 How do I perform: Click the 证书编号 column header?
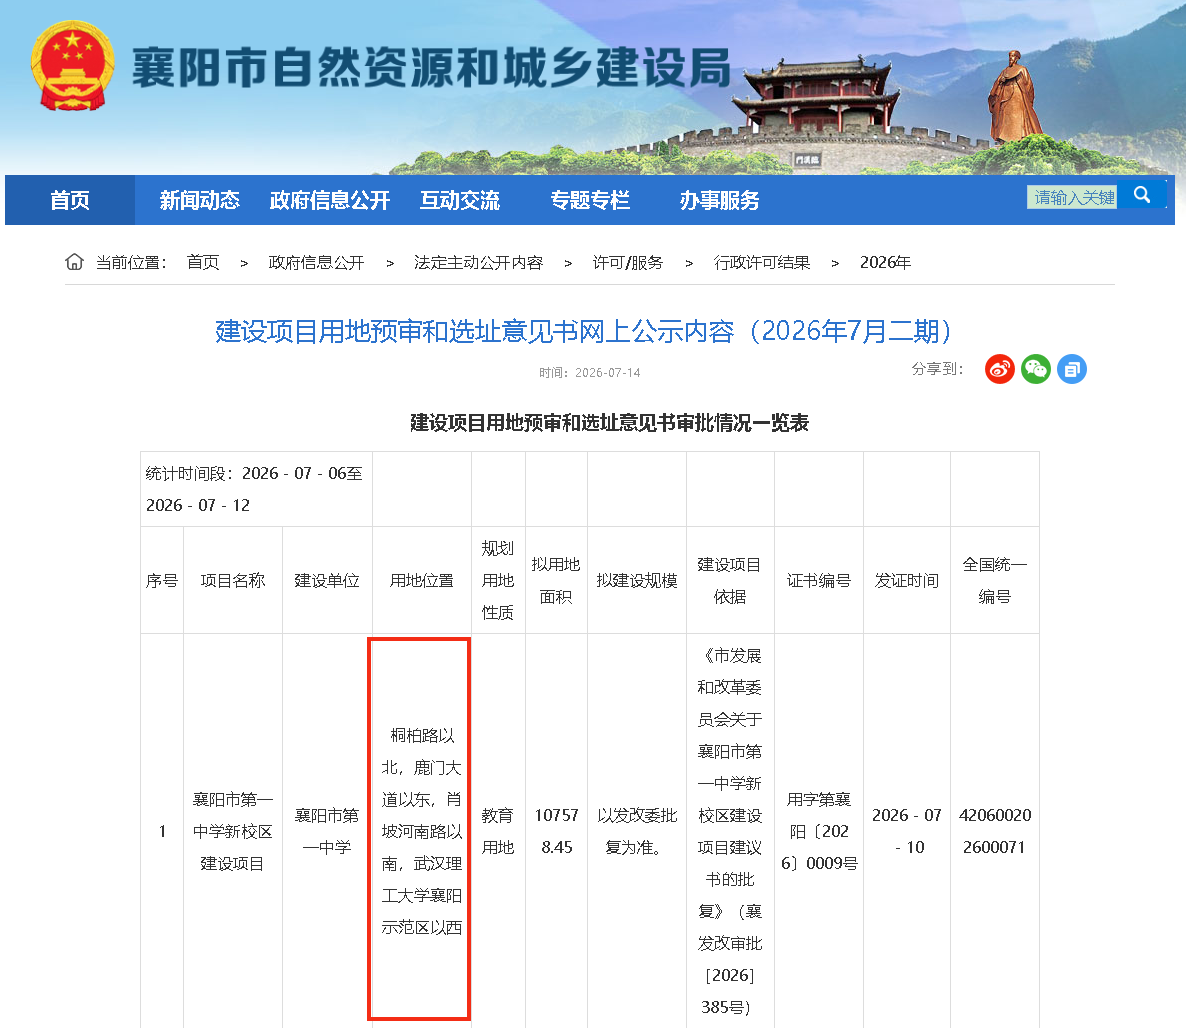click(x=818, y=580)
